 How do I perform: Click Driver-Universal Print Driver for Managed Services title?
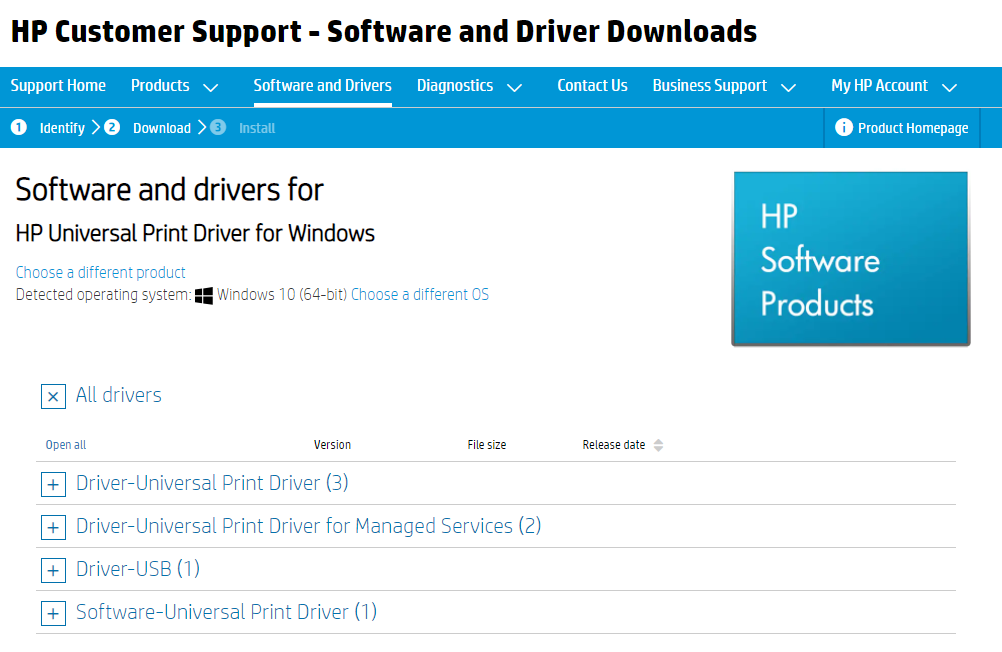pyautogui.click(x=309, y=526)
